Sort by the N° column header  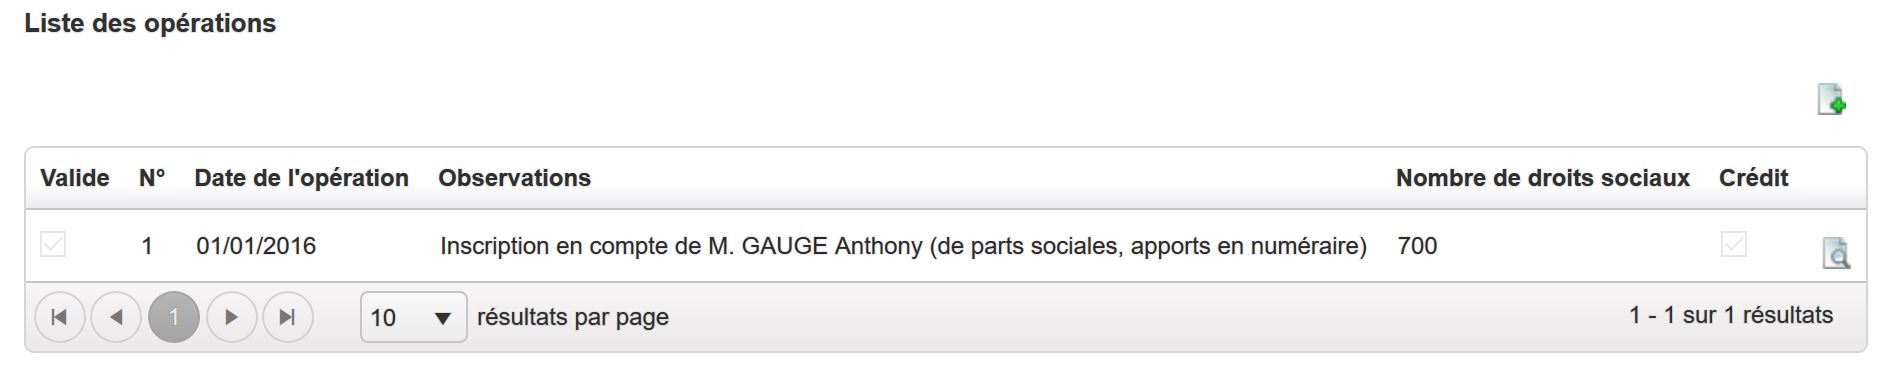[152, 178]
